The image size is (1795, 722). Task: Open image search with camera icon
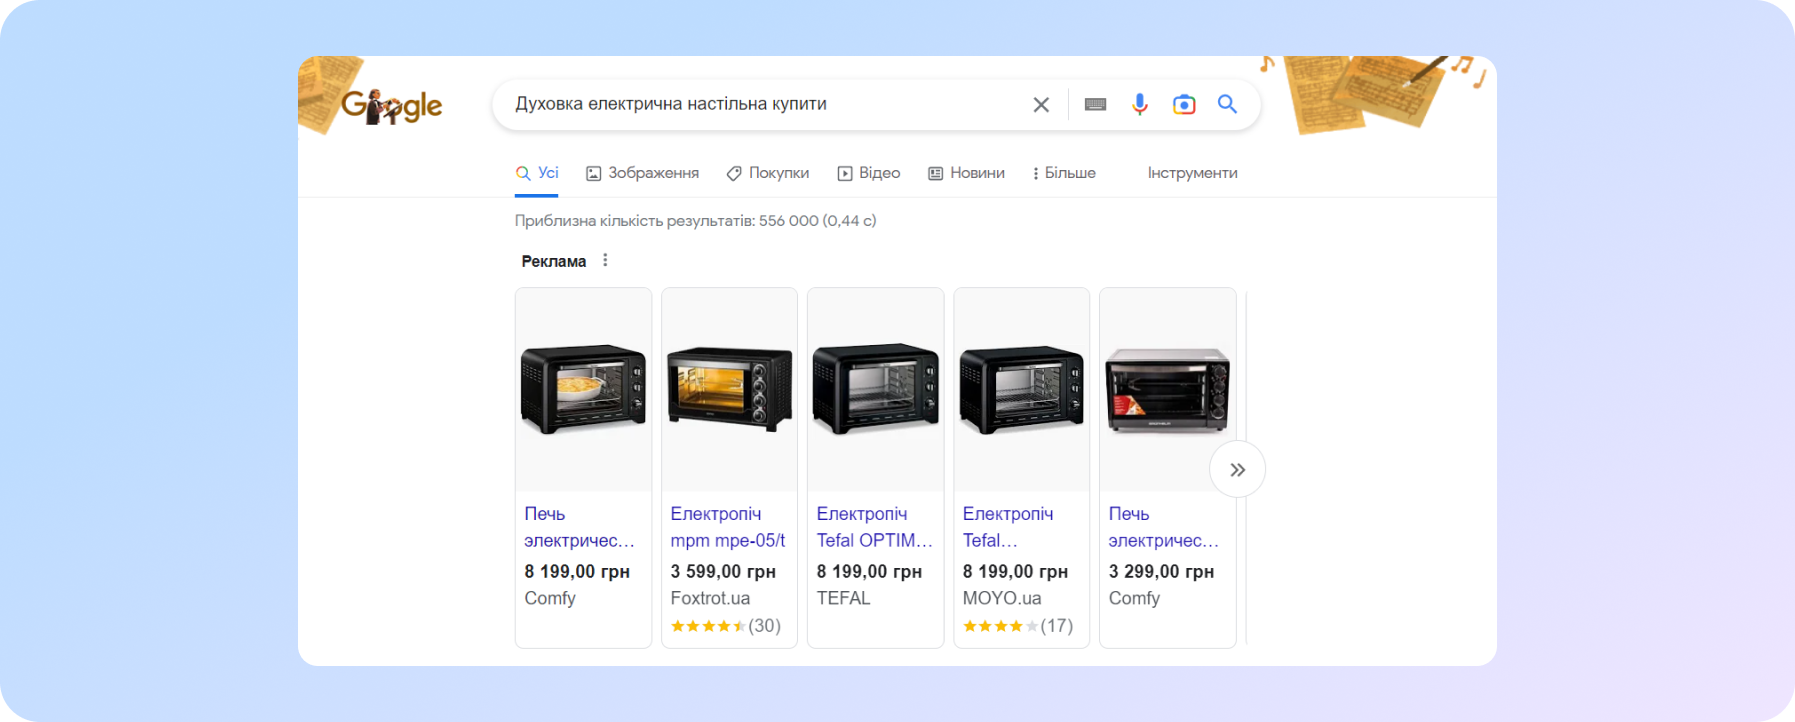tap(1184, 104)
